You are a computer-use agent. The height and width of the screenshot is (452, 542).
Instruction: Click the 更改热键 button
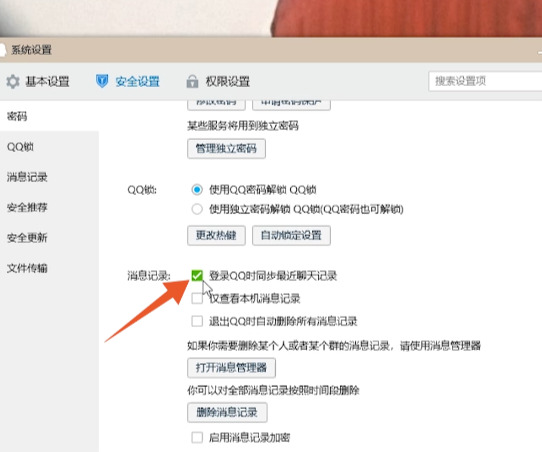click(216, 235)
